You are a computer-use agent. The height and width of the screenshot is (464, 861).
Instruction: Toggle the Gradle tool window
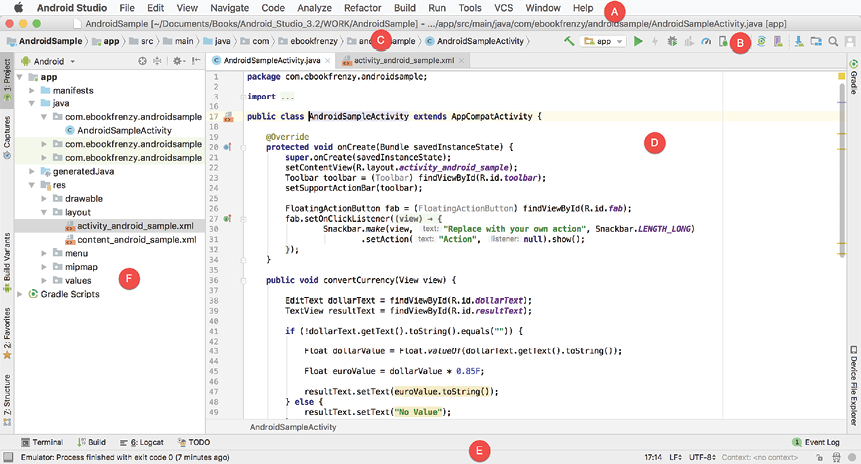[x=854, y=77]
